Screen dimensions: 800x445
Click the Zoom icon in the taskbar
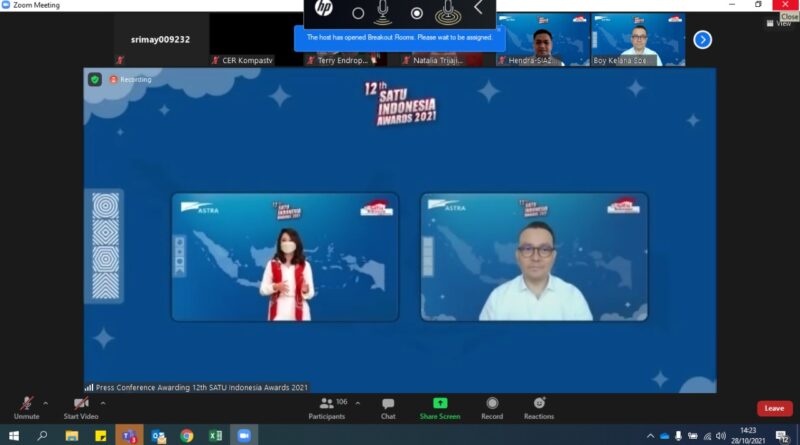[244, 435]
